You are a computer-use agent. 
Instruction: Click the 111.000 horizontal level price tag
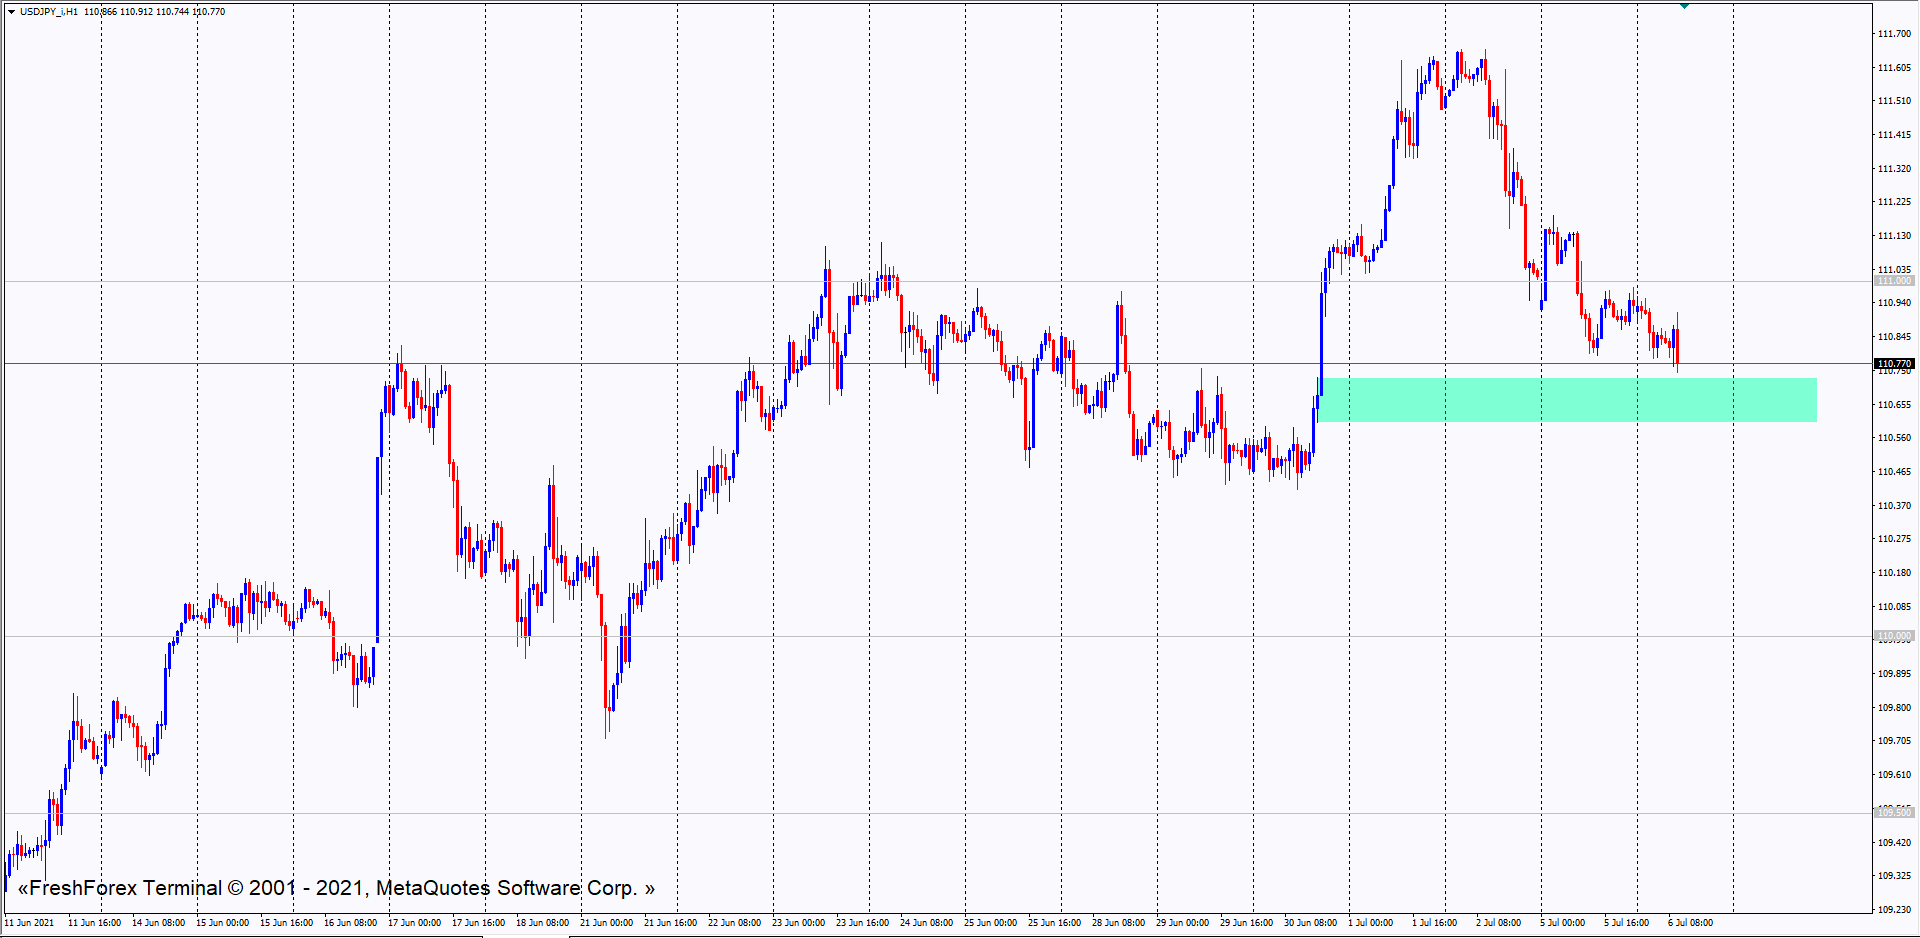click(x=1893, y=281)
